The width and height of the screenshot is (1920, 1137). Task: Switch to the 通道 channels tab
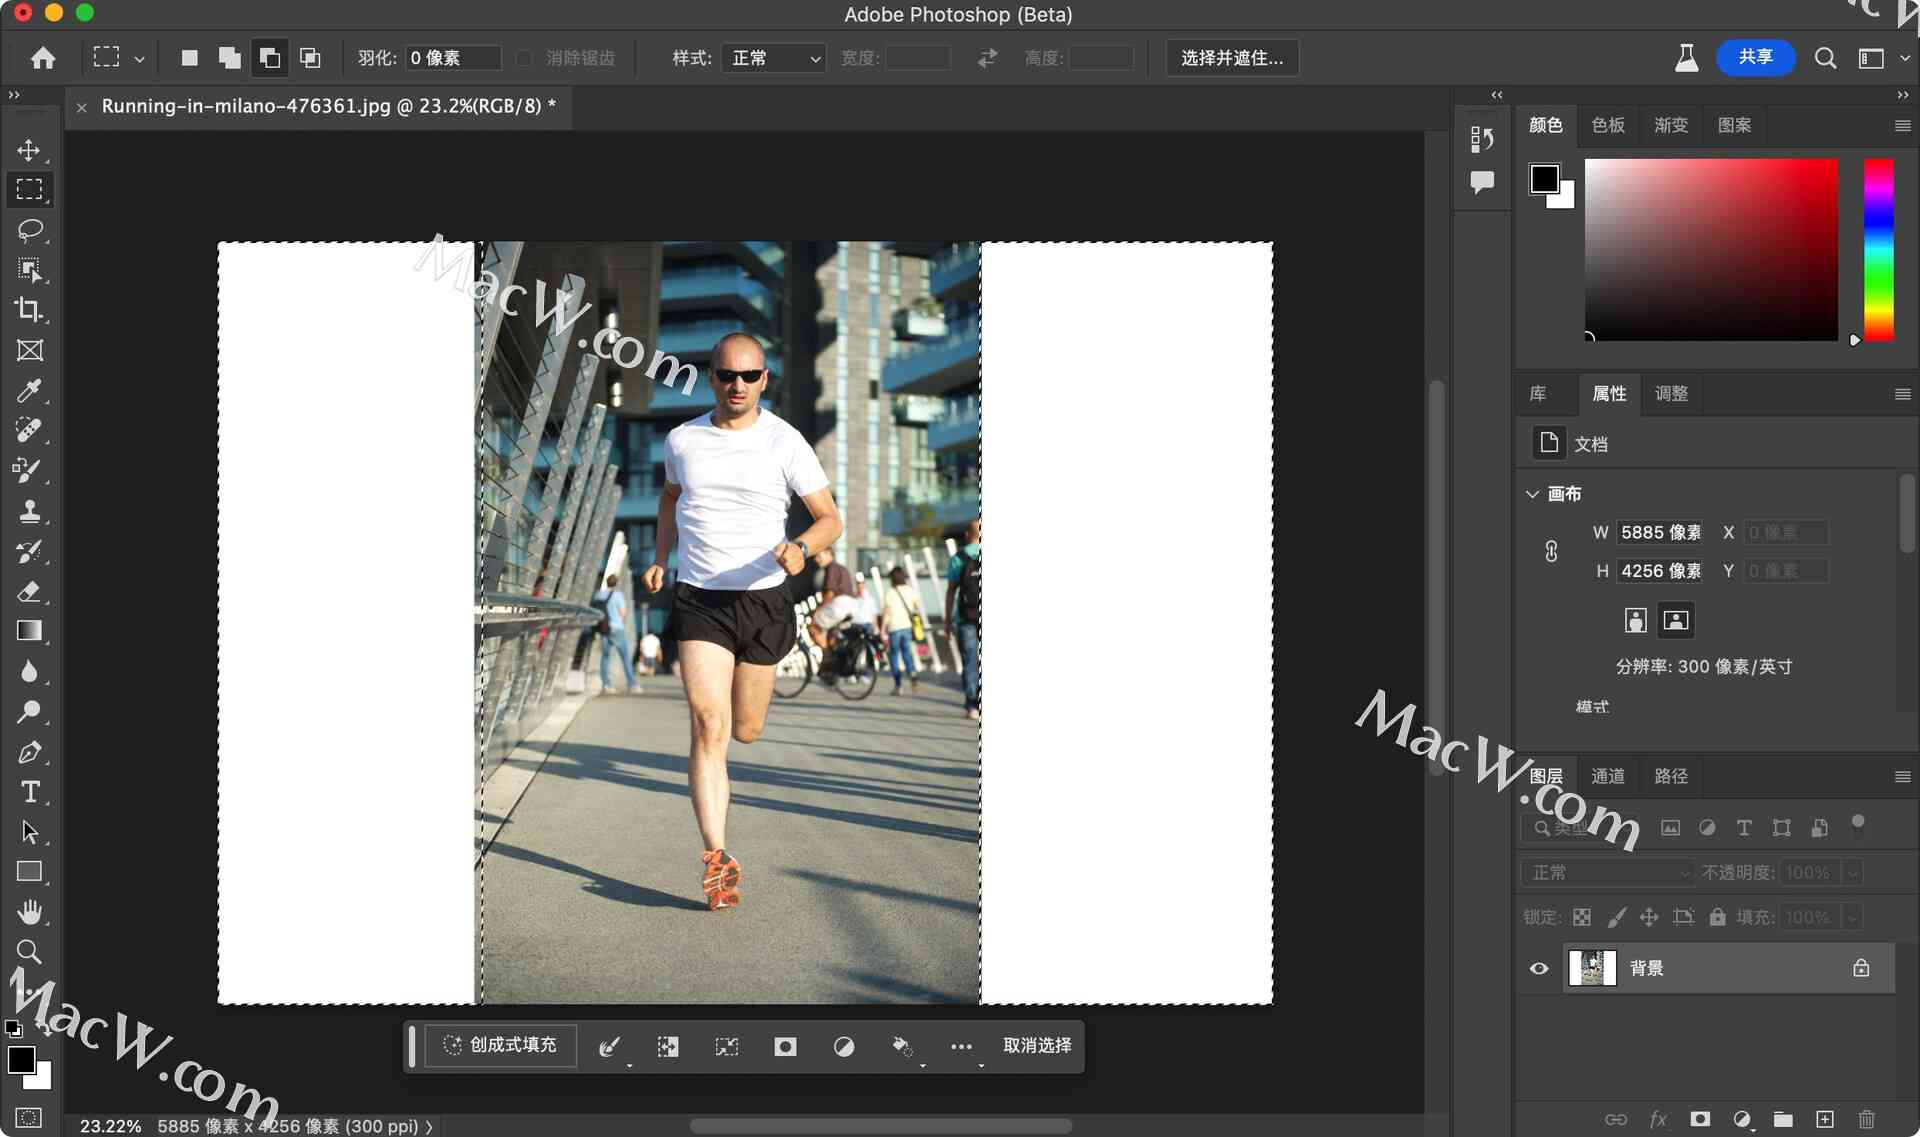[1607, 777]
